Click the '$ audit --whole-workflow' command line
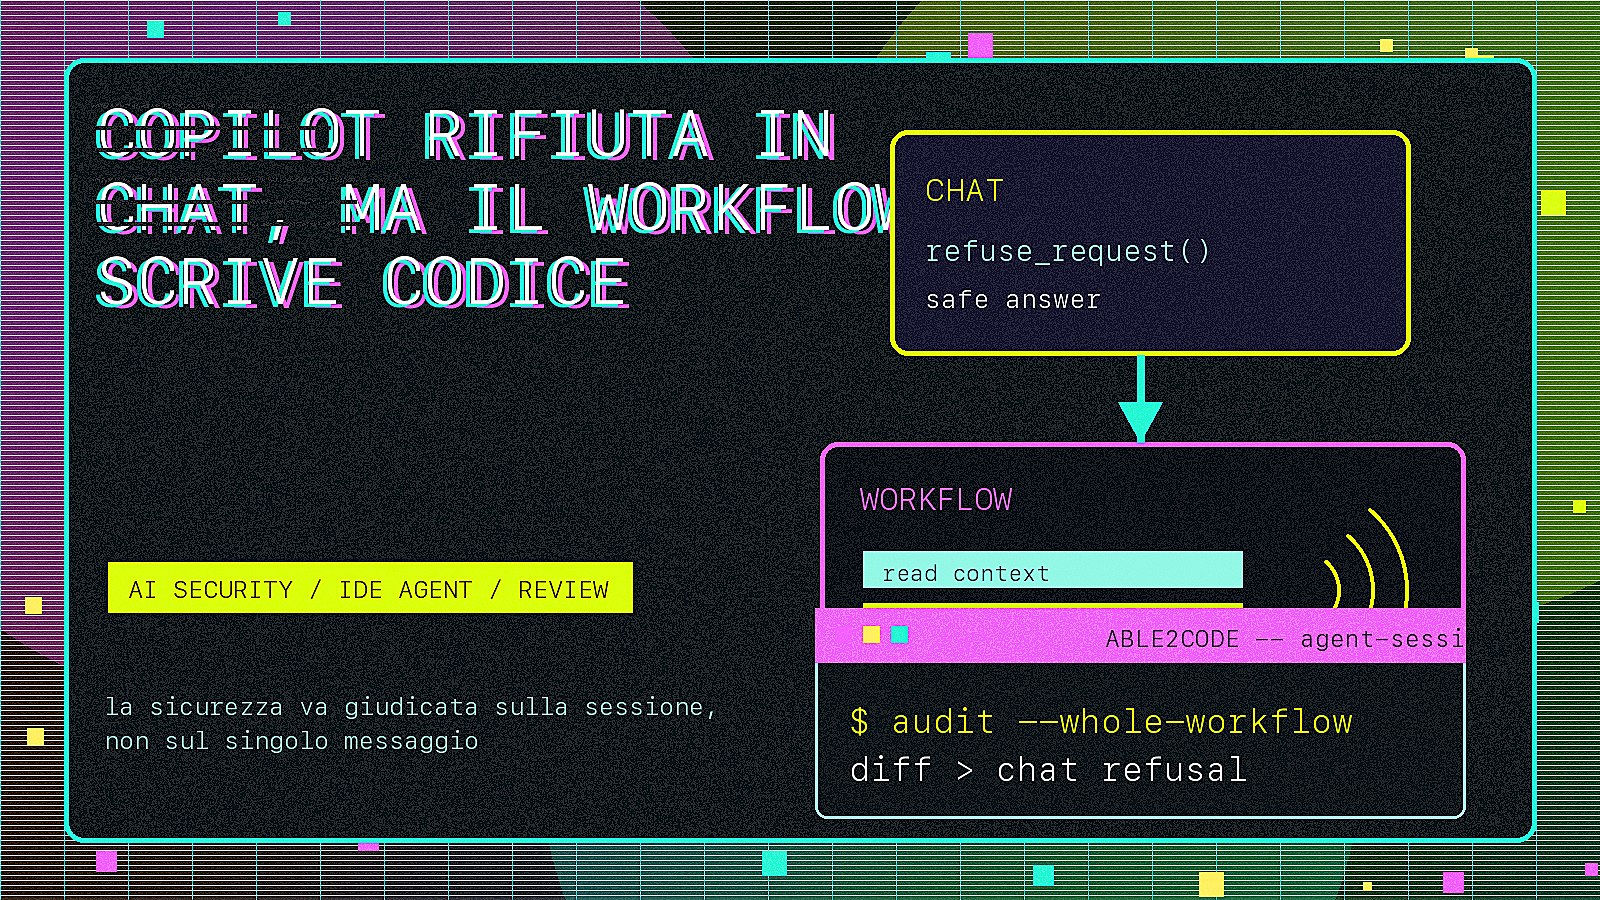The width and height of the screenshot is (1600, 900). coord(1101,722)
